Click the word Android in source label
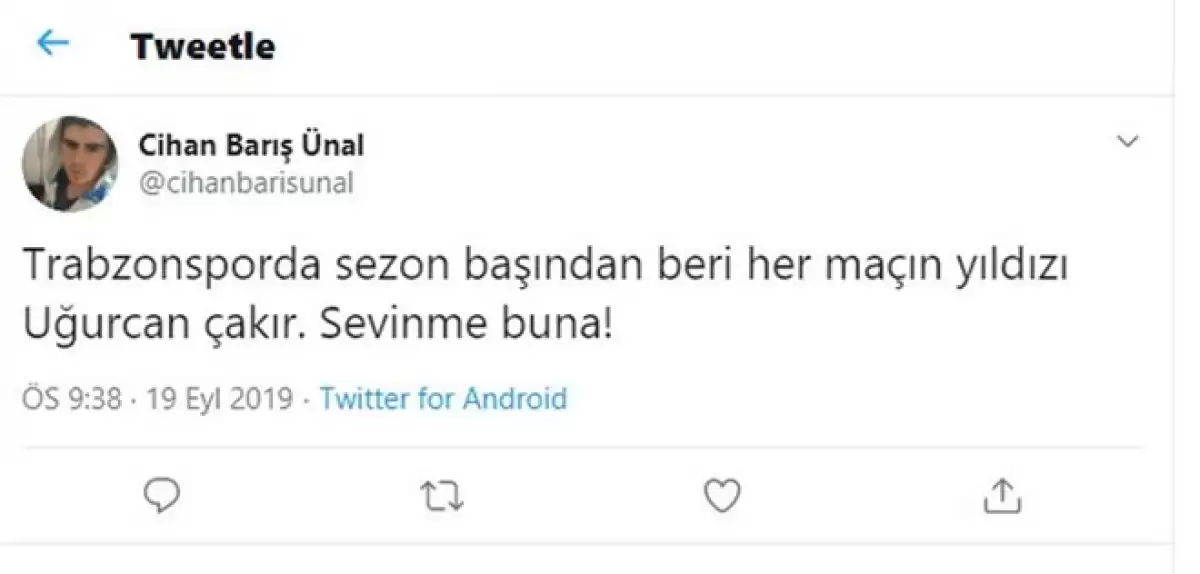1200x574 pixels. 514,399
